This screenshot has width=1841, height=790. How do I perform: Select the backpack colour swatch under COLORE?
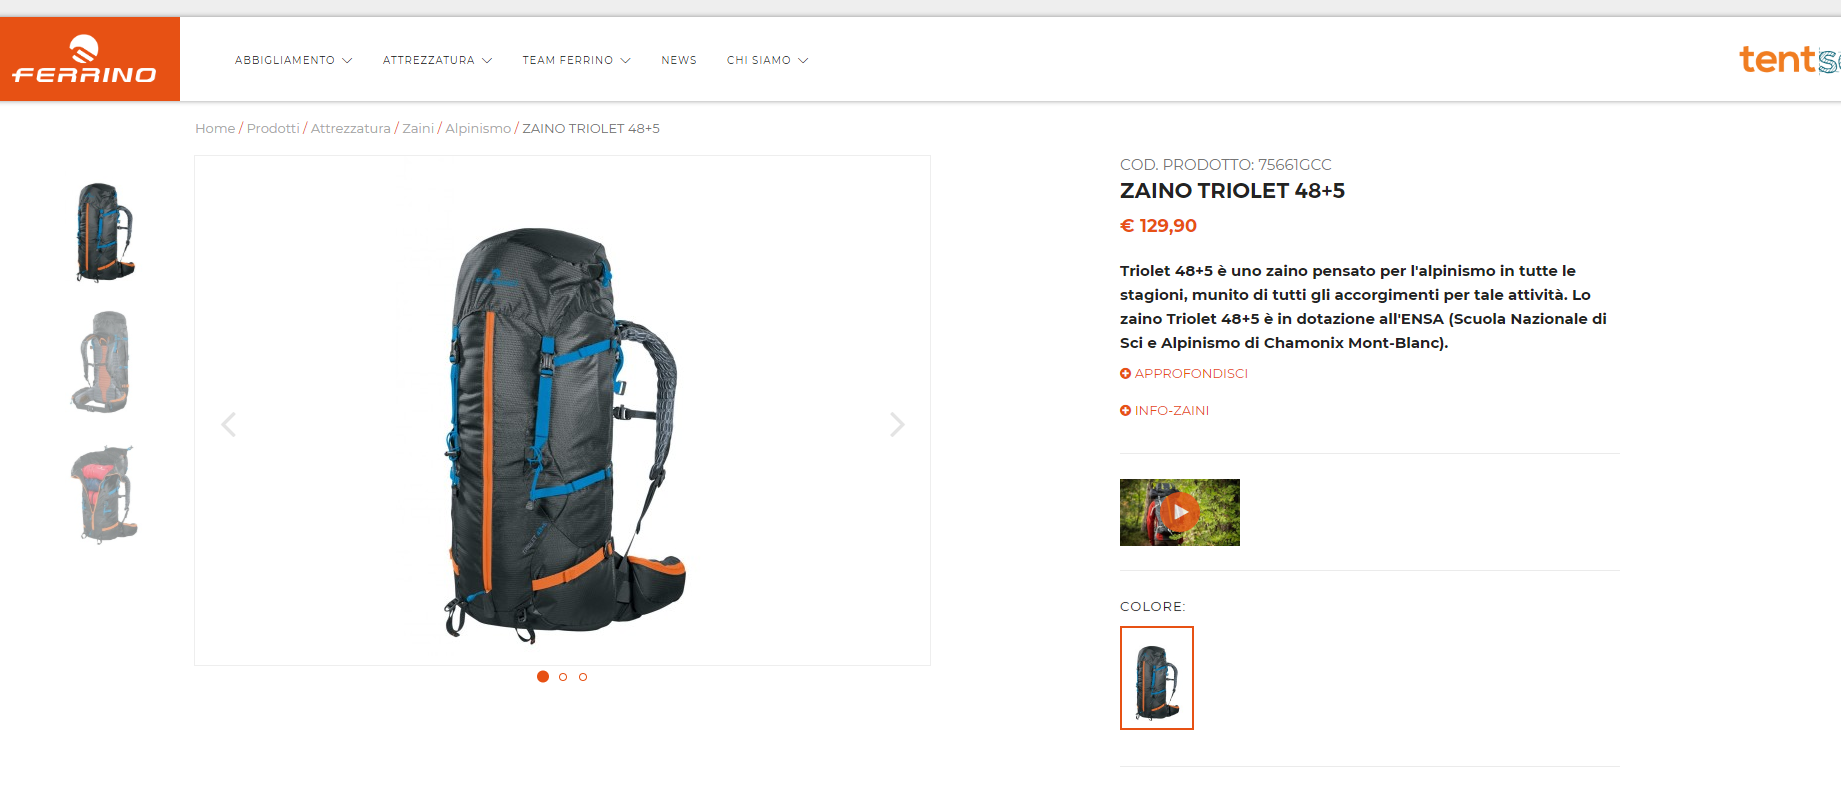1157,678
